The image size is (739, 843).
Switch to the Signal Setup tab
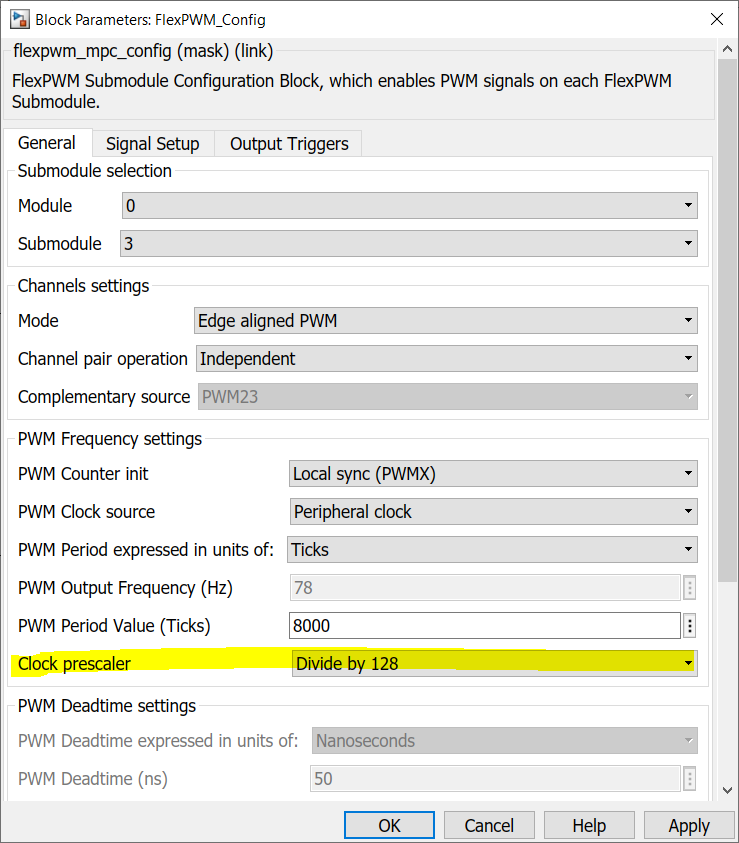click(153, 144)
